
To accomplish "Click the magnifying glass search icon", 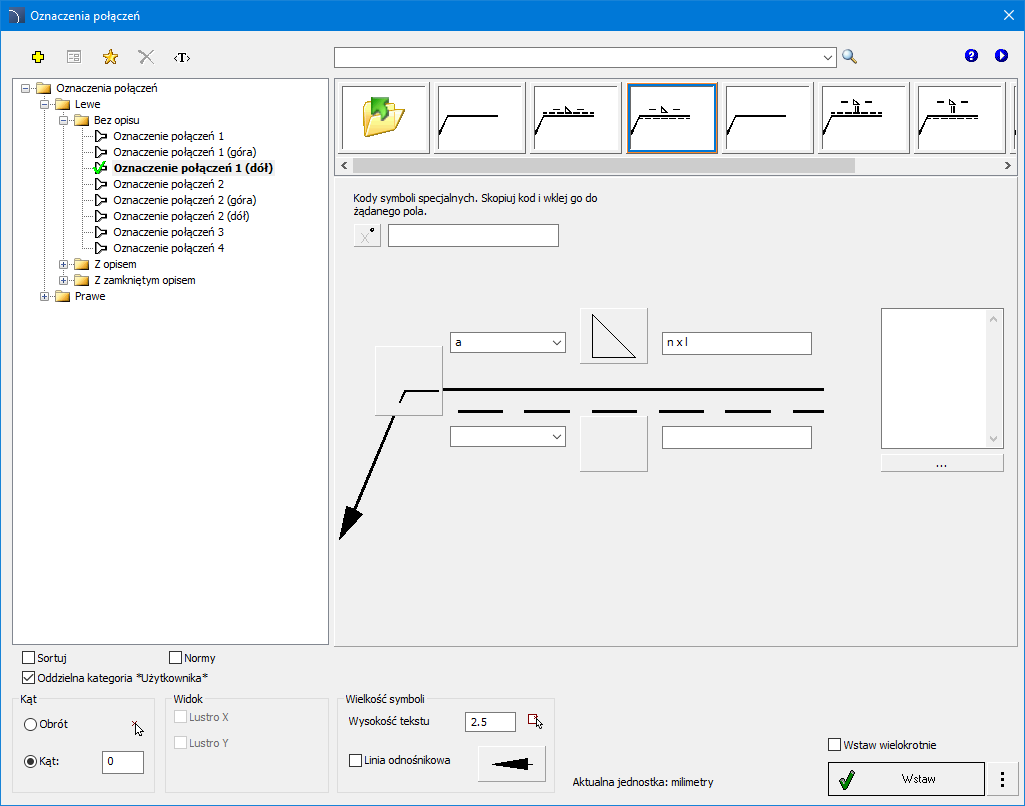I will pos(850,57).
